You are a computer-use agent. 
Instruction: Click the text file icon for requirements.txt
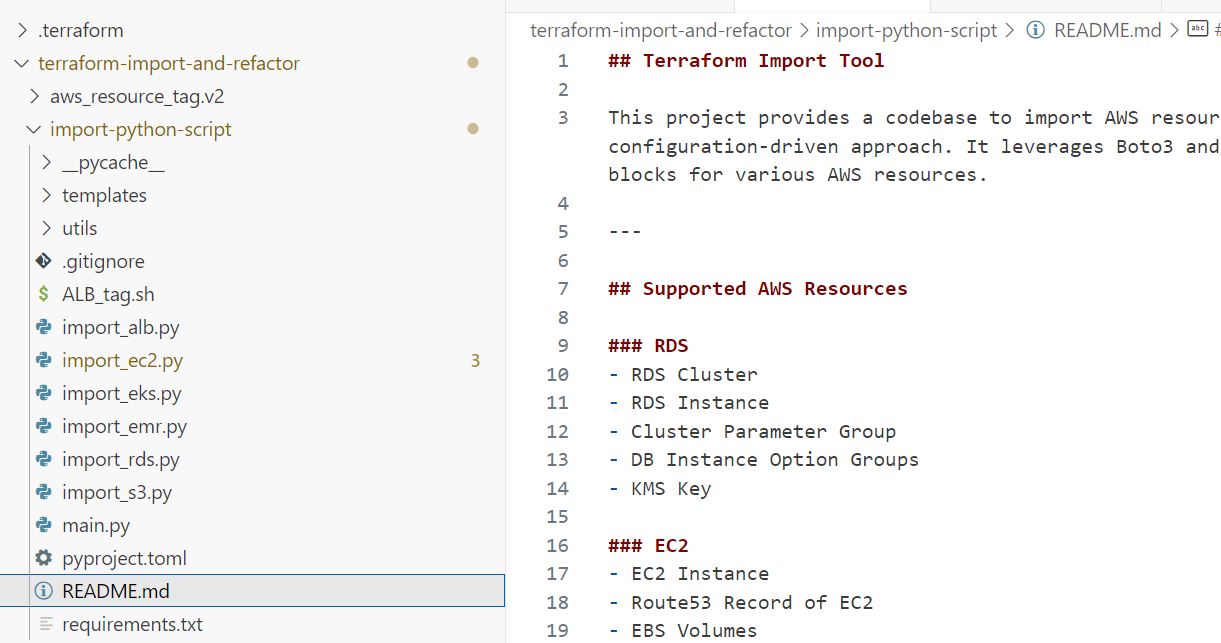click(43, 625)
